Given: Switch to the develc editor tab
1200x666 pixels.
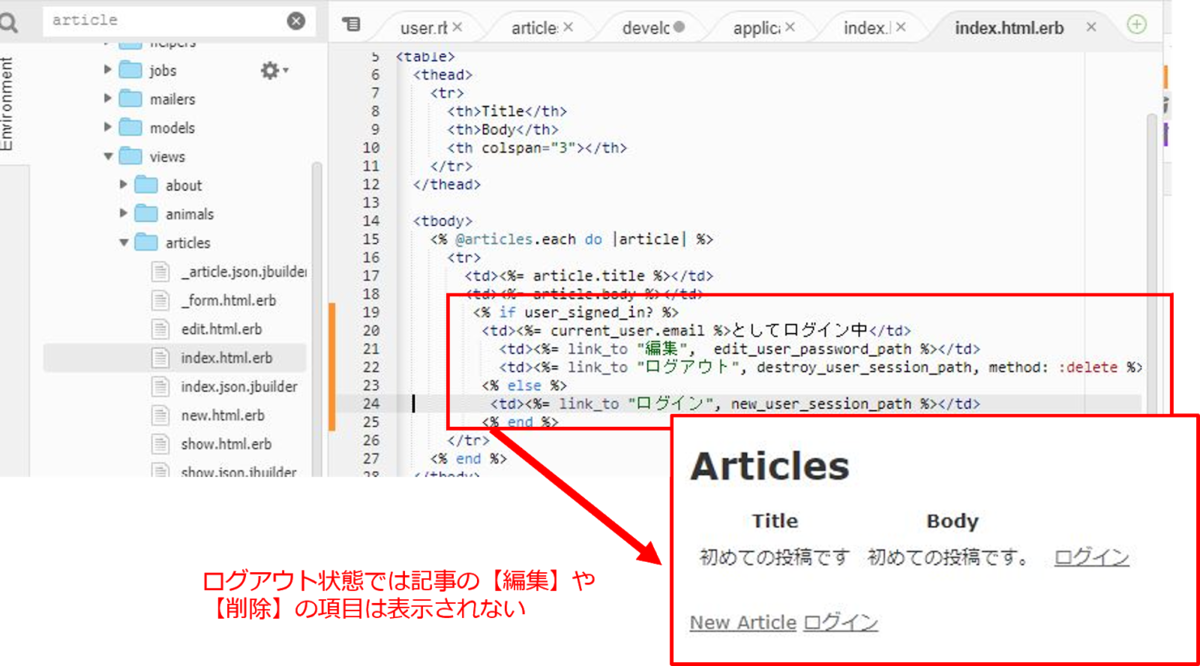Looking at the screenshot, I should pos(645,28).
